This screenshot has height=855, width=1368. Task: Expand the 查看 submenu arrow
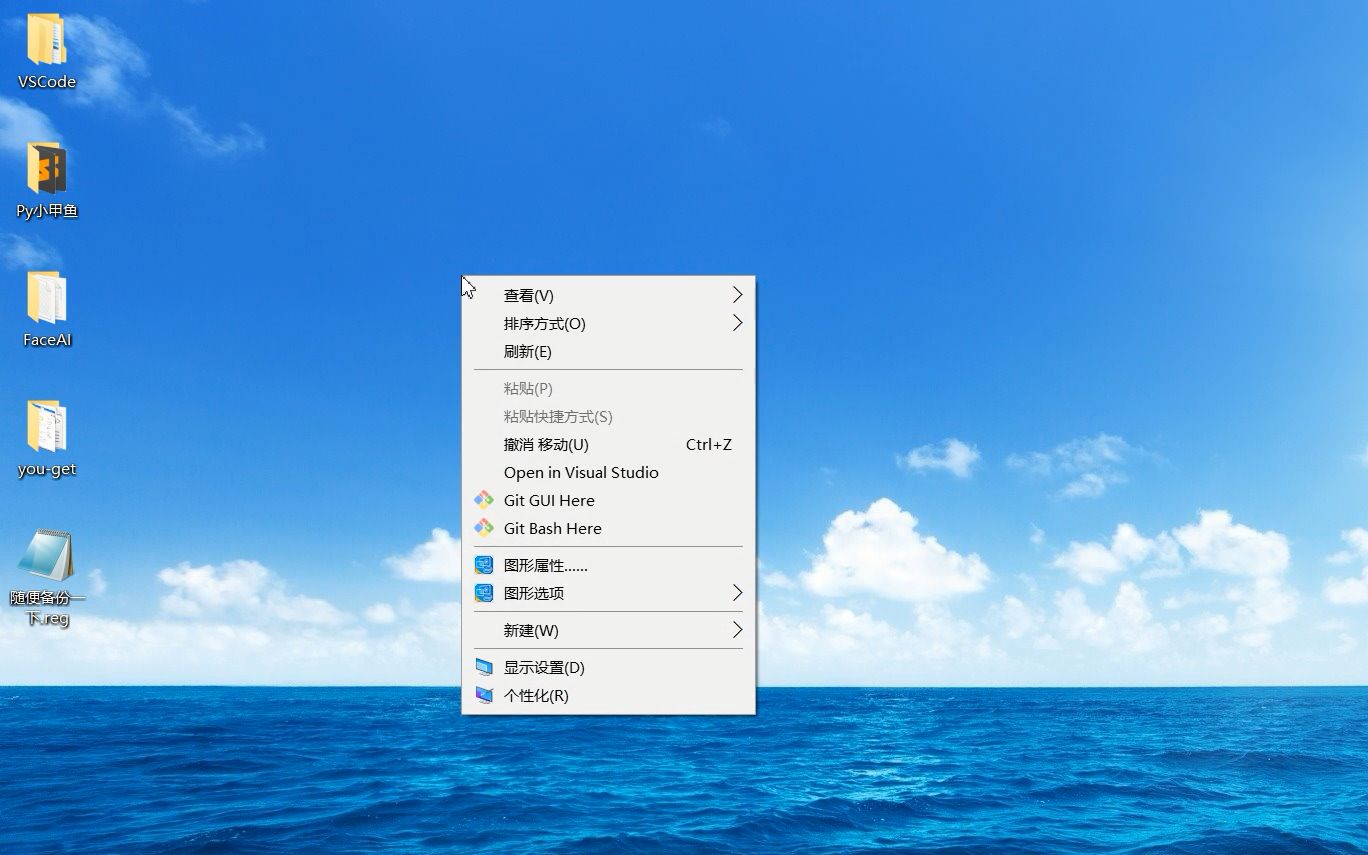pyautogui.click(x=737, y=295)
